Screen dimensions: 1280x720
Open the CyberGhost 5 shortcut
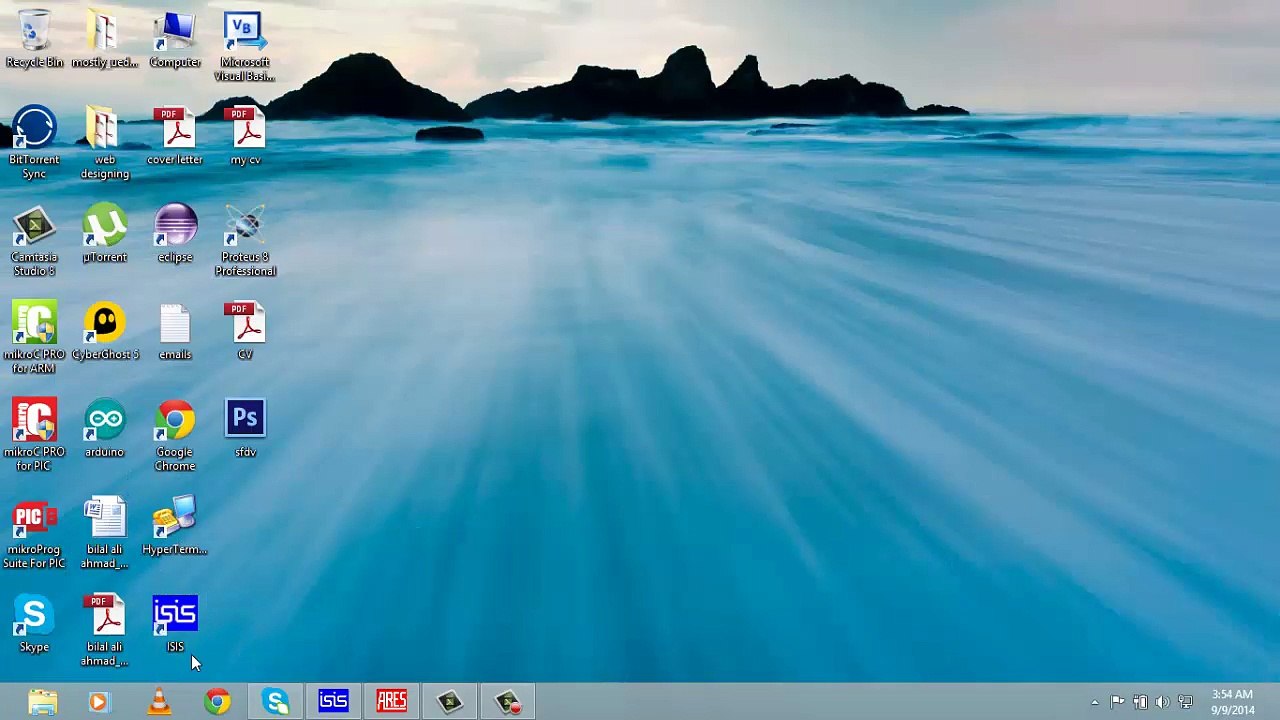104,331
